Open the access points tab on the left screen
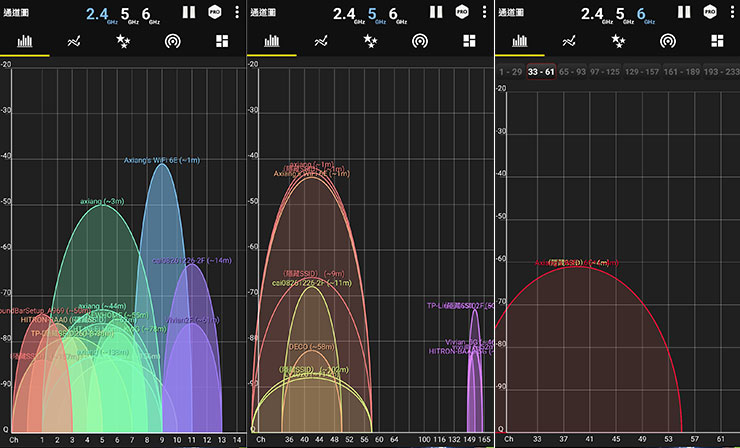The width and height of the screenshot is (740, 448). coord(172,41)
